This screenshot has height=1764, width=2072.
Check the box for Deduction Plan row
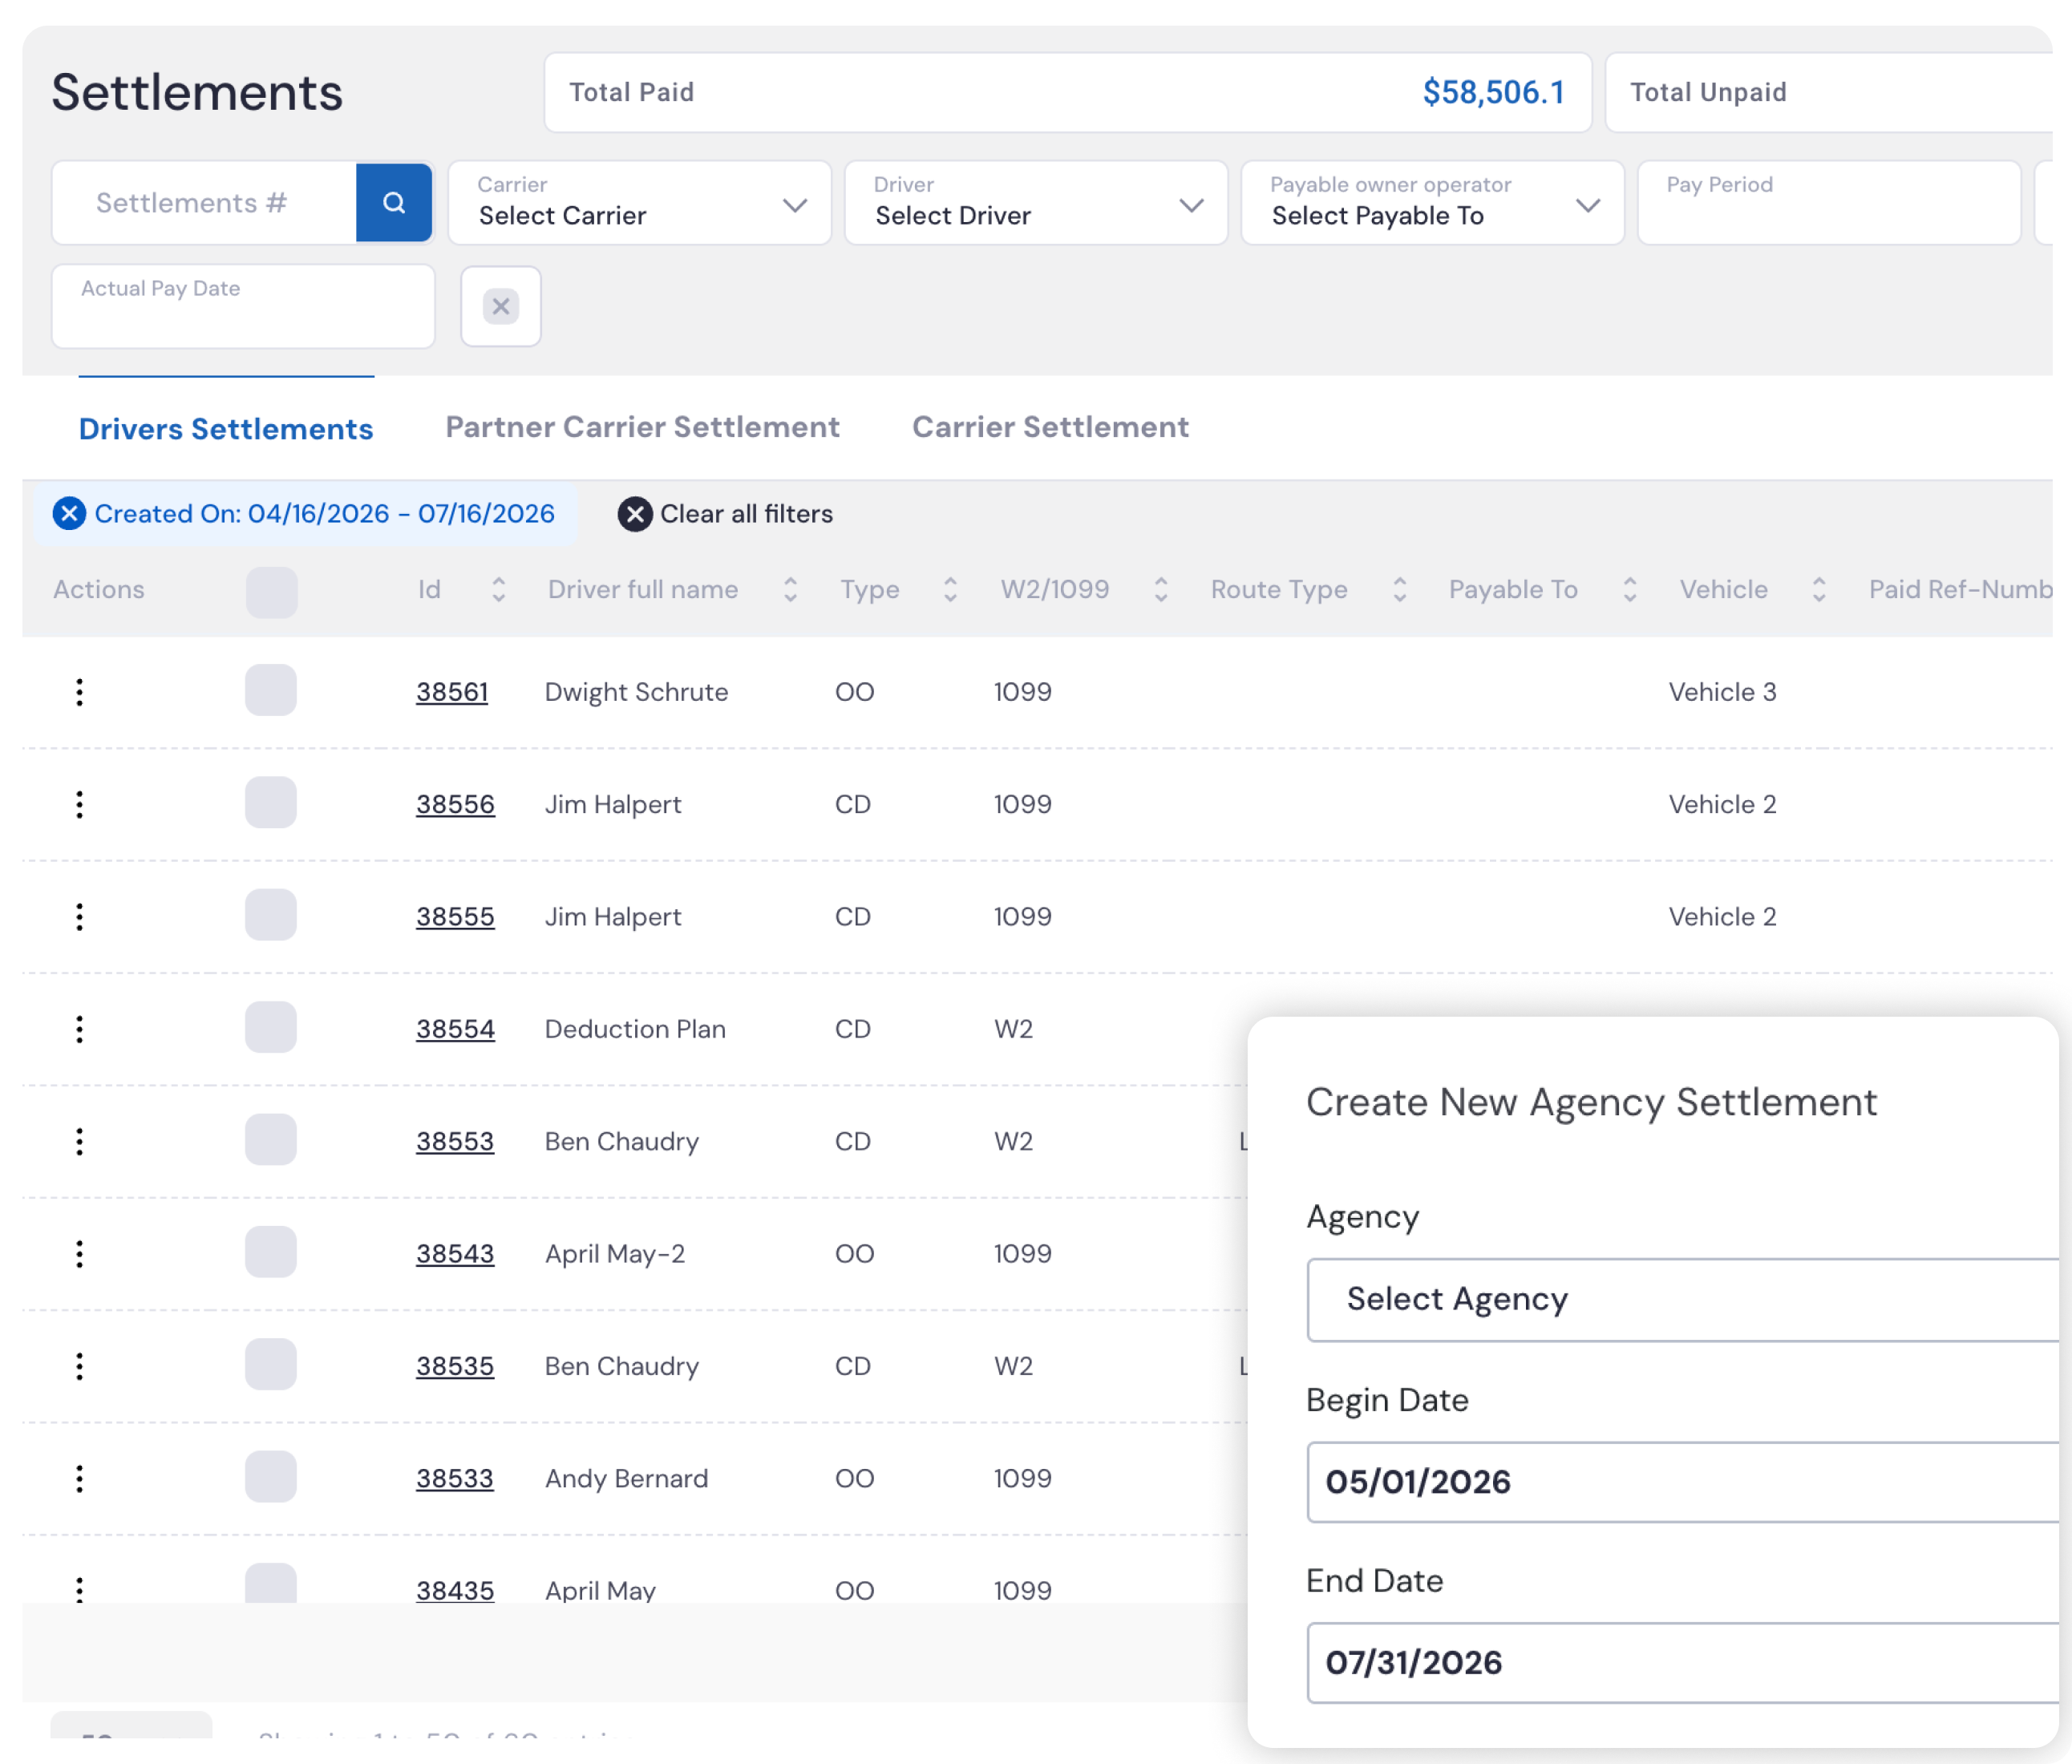coord(271,1027)
